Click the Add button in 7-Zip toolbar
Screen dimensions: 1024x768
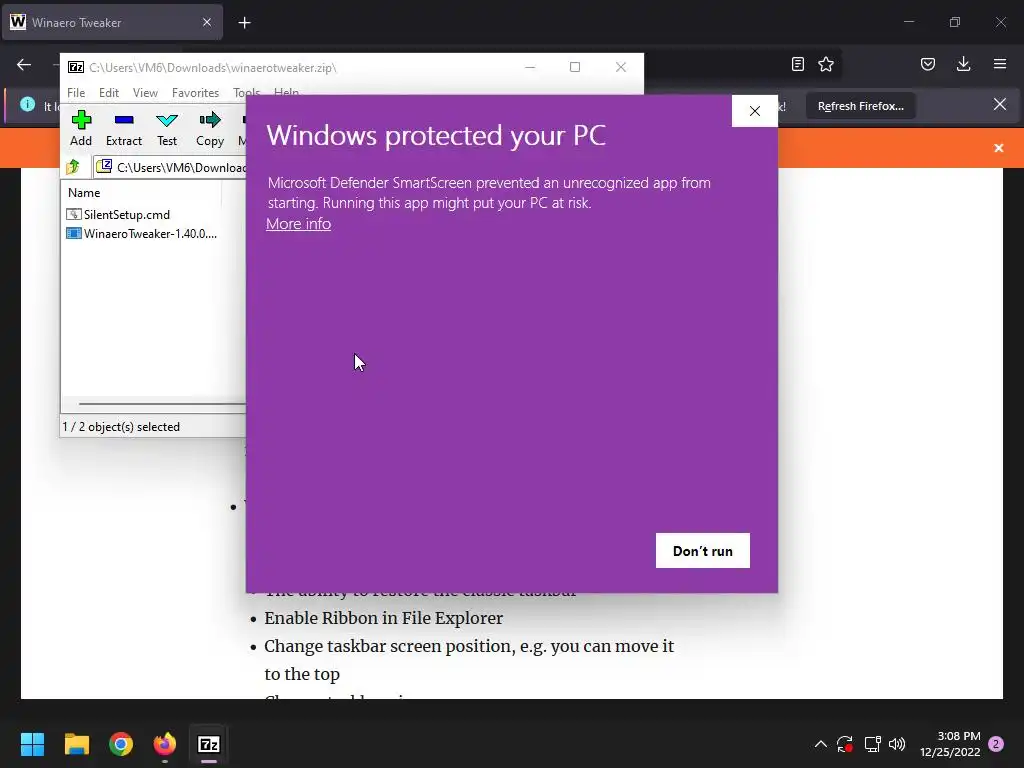[x=81, y=129]
